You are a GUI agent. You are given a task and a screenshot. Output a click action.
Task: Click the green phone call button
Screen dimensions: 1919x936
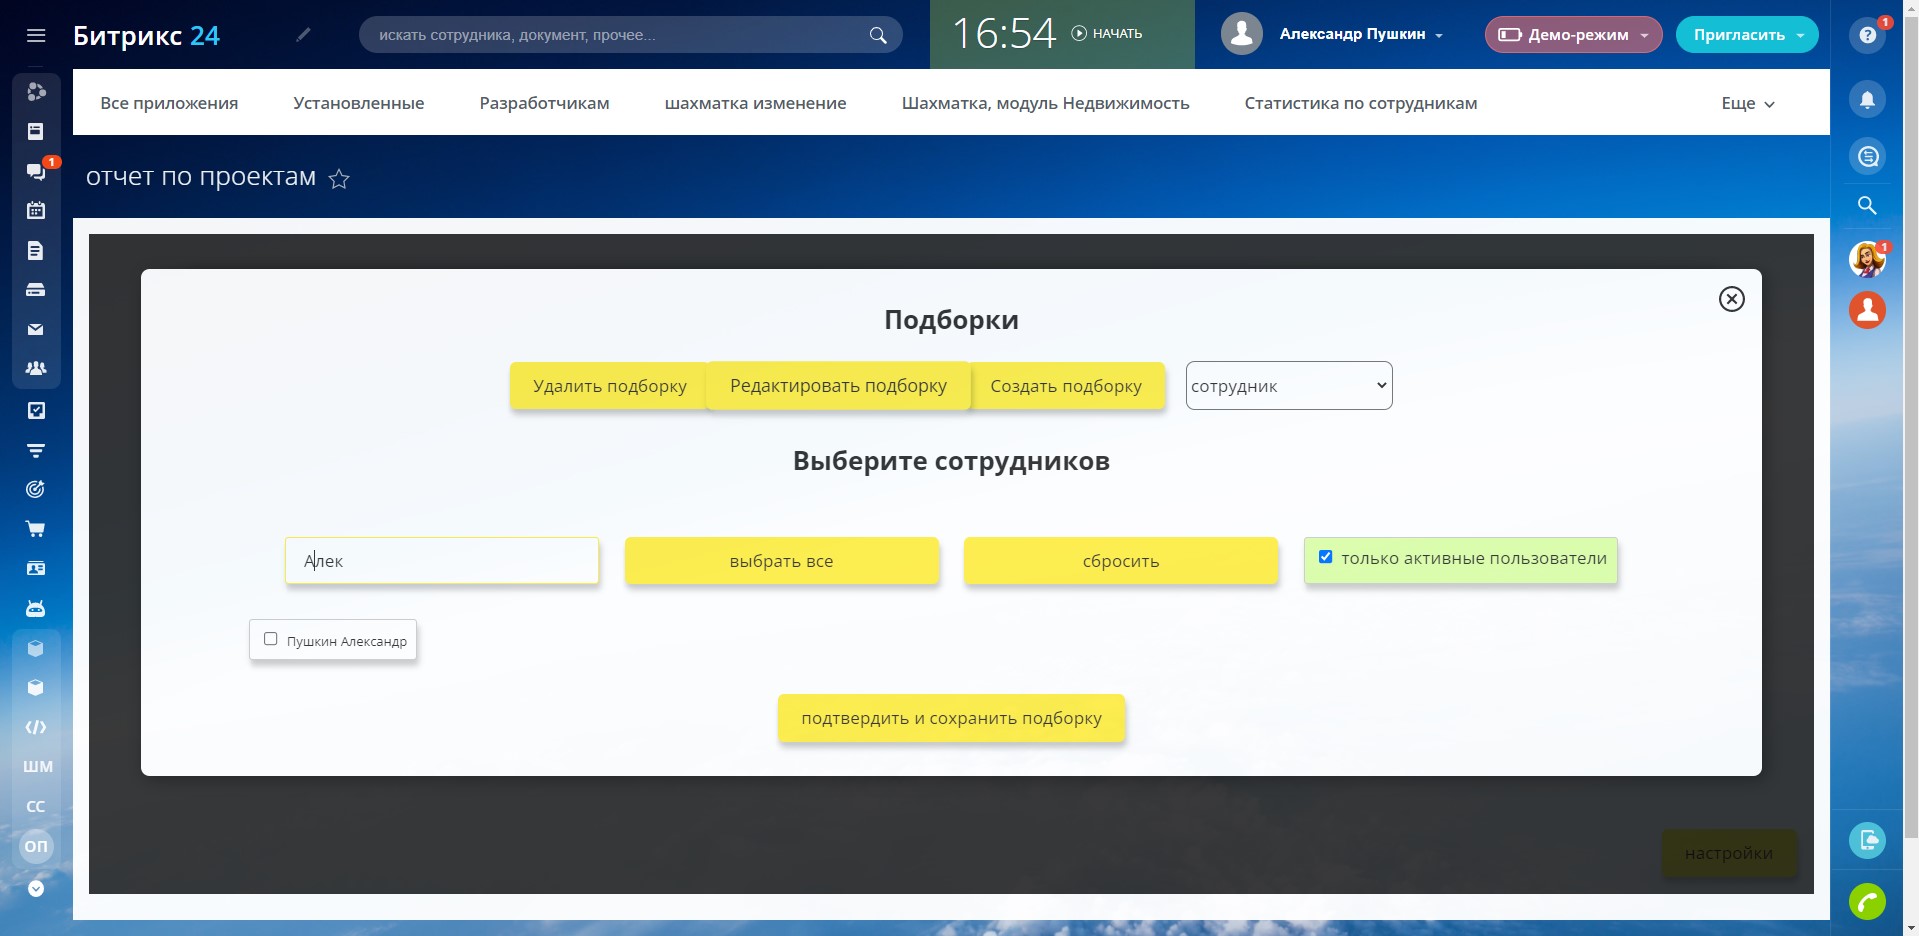coord(1867,902)
